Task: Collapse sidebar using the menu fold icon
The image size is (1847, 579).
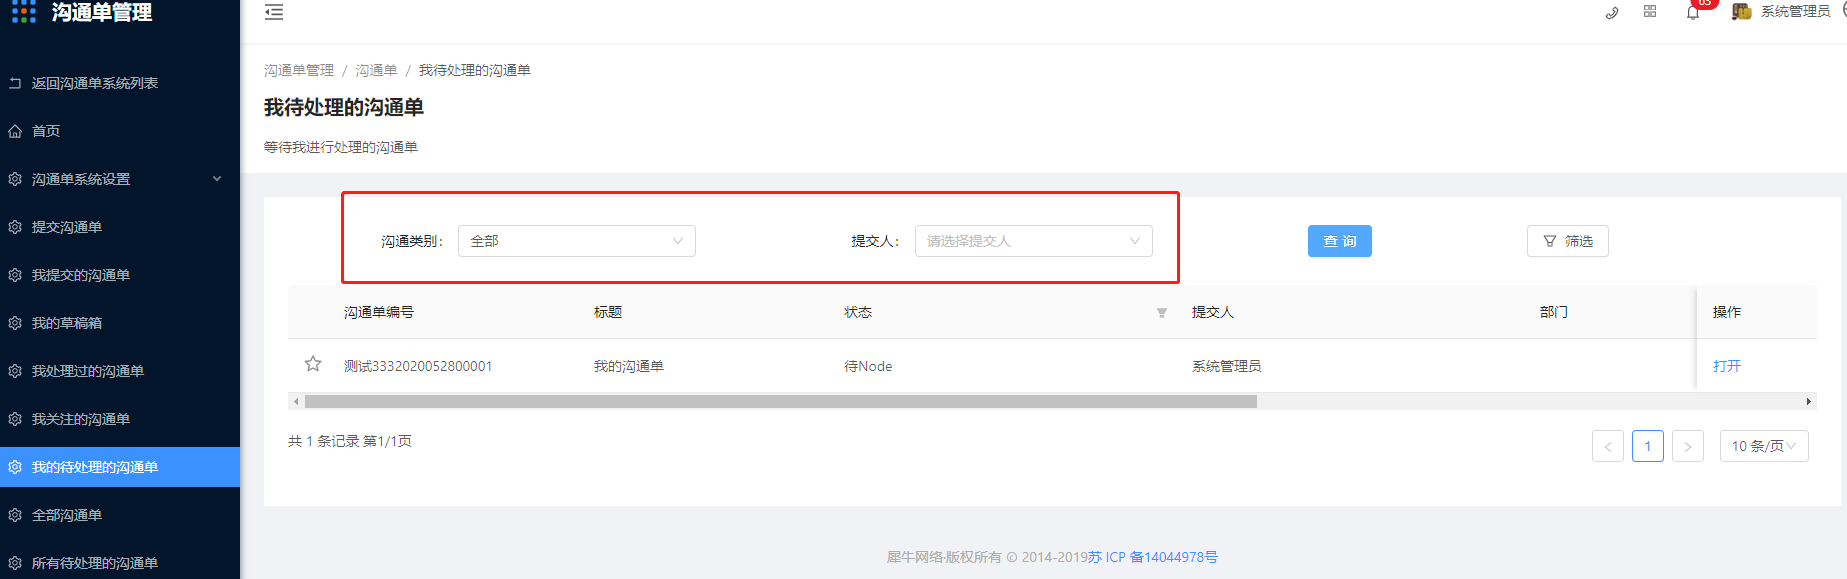Action: (x=274, y=12)
